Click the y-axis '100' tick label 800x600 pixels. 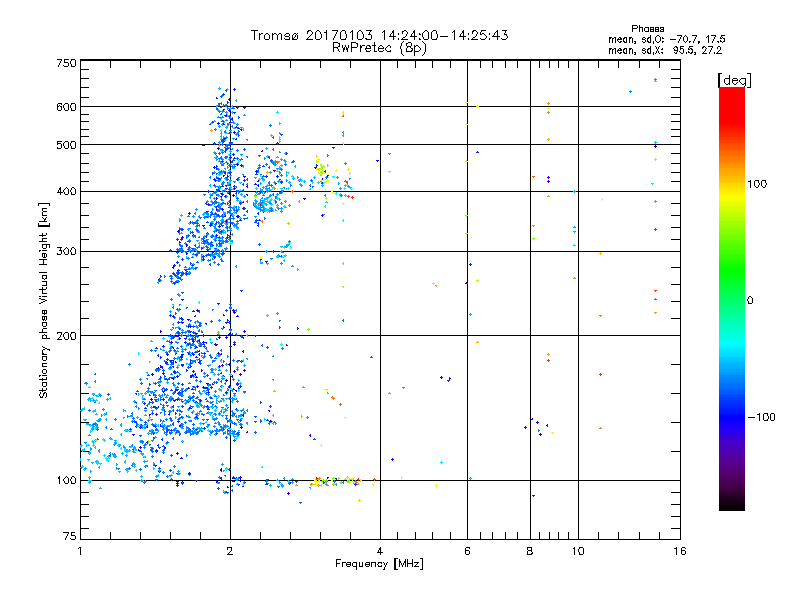[x=67, y=481]
